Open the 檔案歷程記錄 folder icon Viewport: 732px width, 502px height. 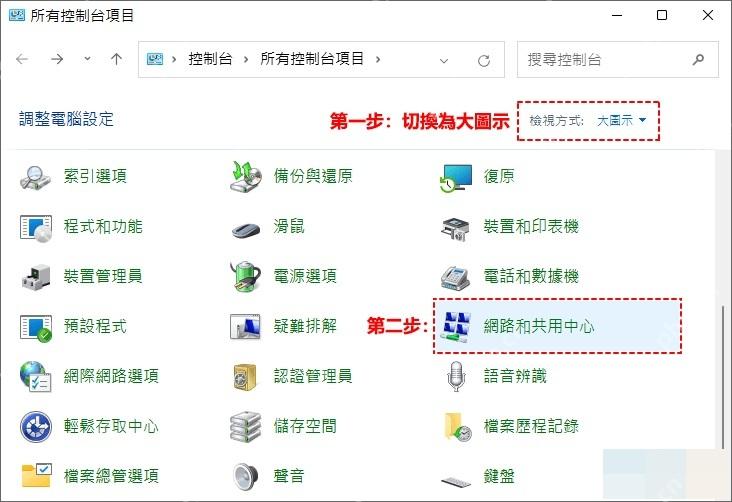(x=458, y=427)
